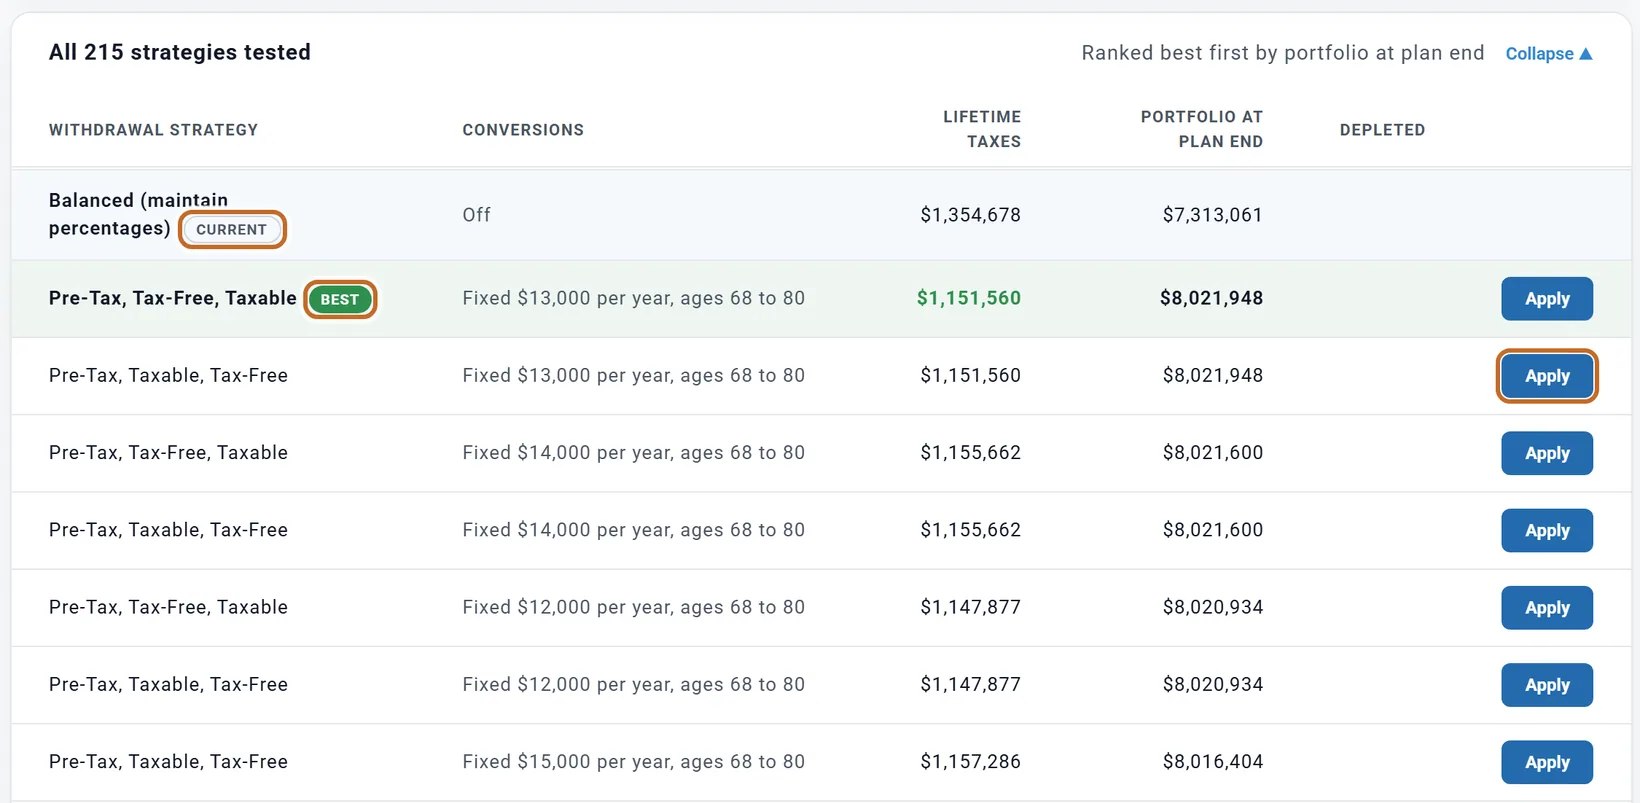Select the "Conversions" column header
Viewport: 1640px width, 803px height.
[x=523, y=130]
